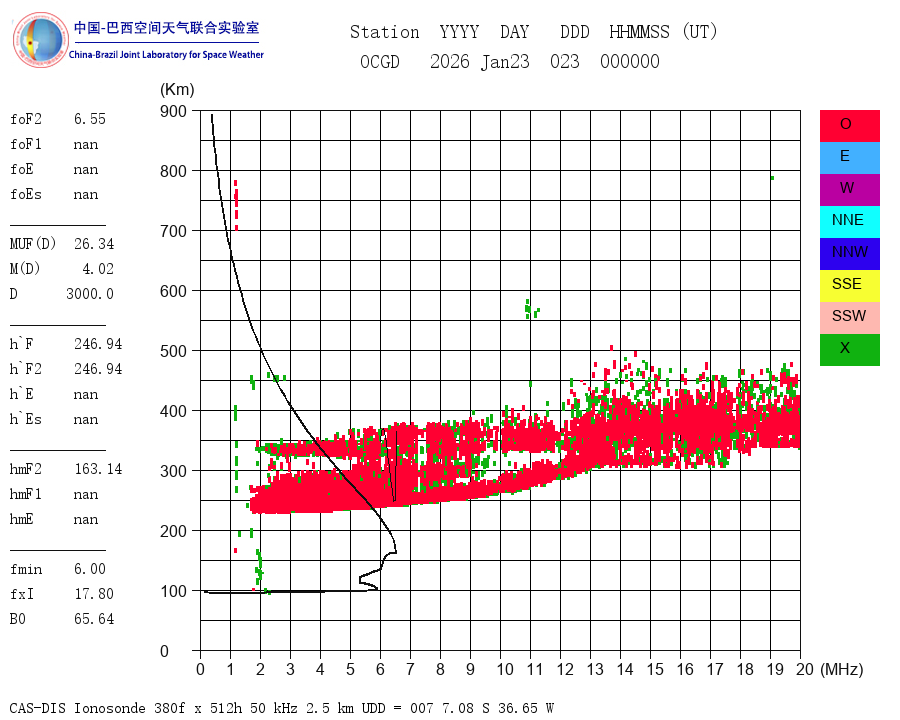The image size is (900, 720).
Task: Click the B0 value 65.64
Action: coord(94,619)
